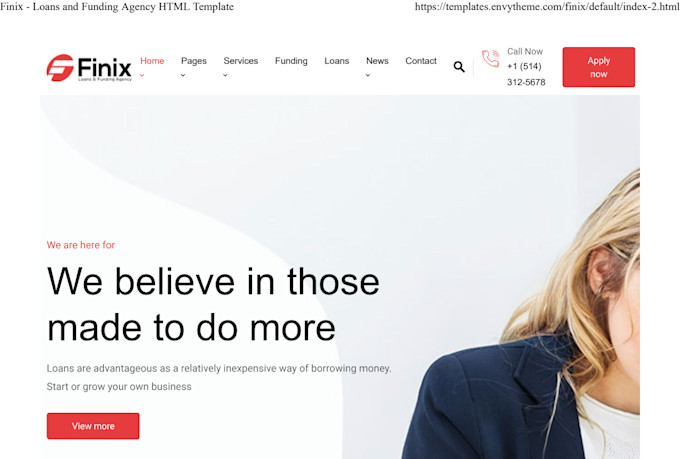Call the +1 (514) 312-5678 number
The image size is (680, 459).
click(526, 74)
